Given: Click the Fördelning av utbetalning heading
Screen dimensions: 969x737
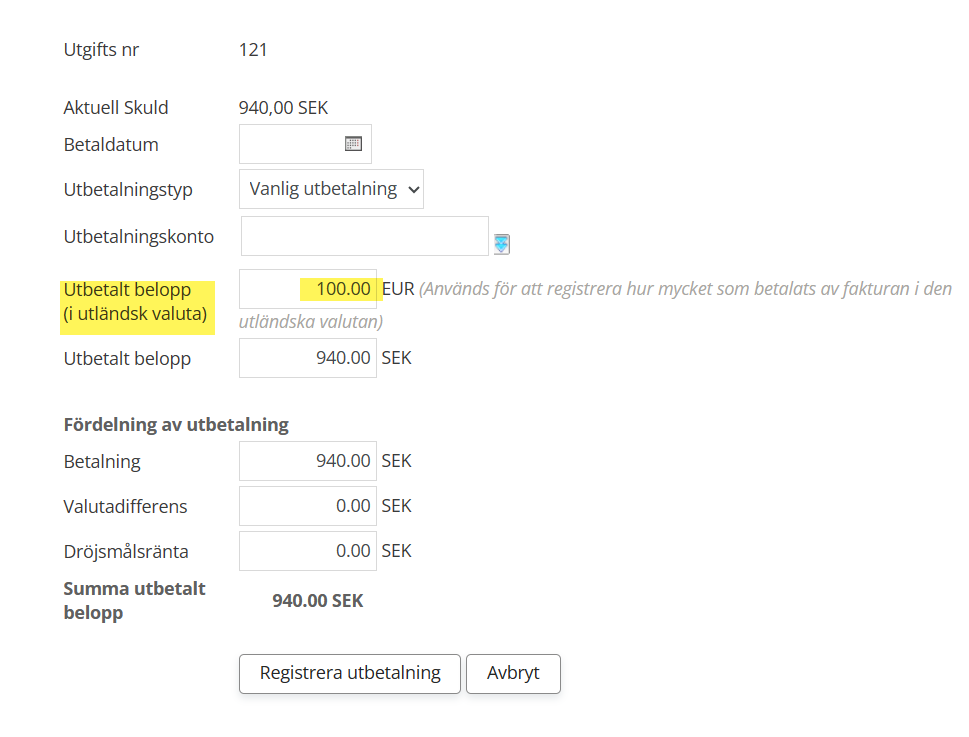Looking at the screenshot, I should 176,424.
